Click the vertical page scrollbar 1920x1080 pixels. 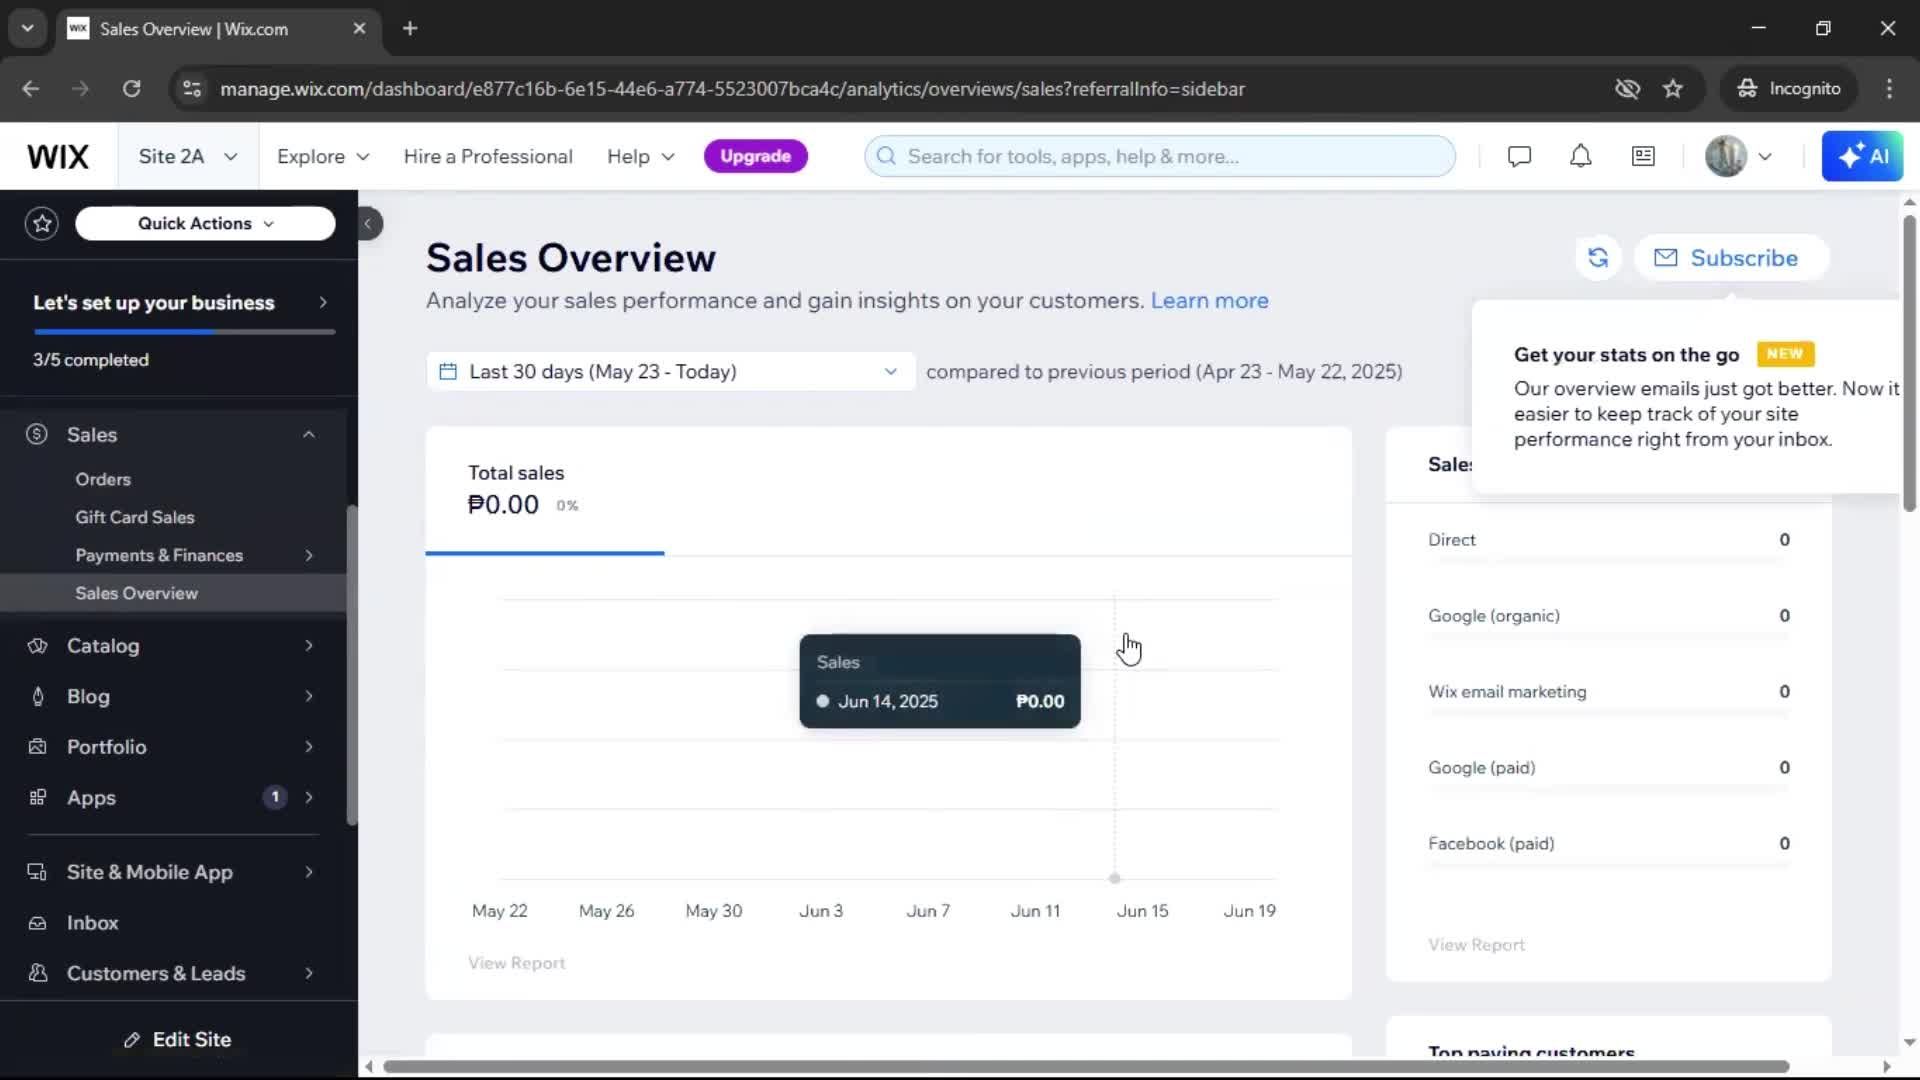pyautogui.click(x=1909, y=364)
